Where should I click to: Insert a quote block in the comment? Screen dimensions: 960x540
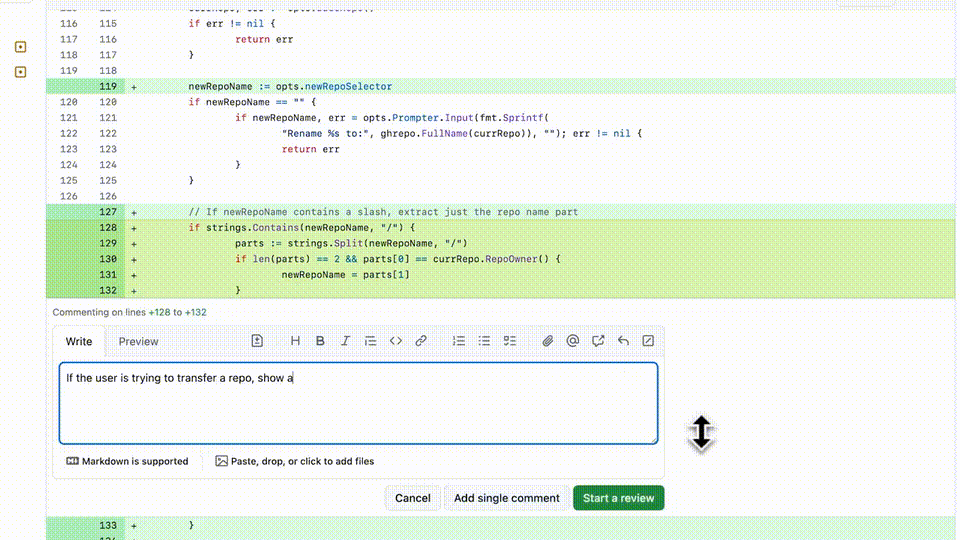(x=370, y=341)
